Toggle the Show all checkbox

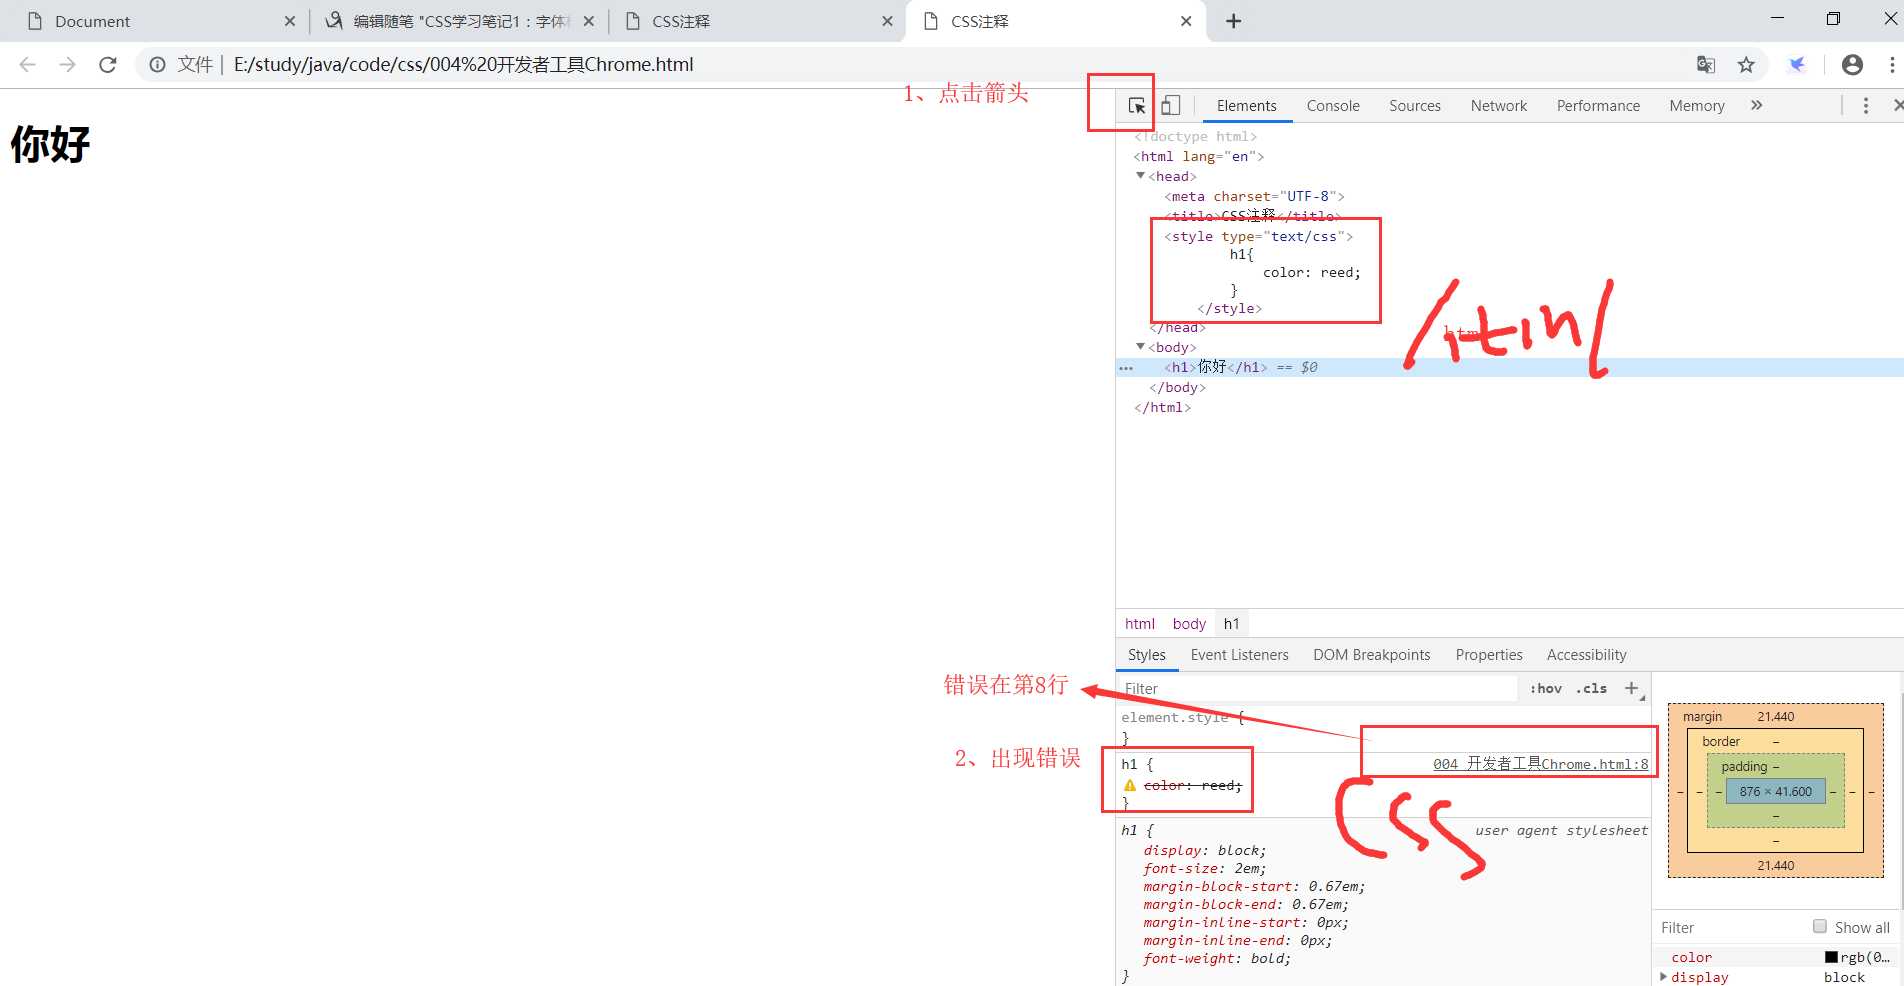point(1820,926)
